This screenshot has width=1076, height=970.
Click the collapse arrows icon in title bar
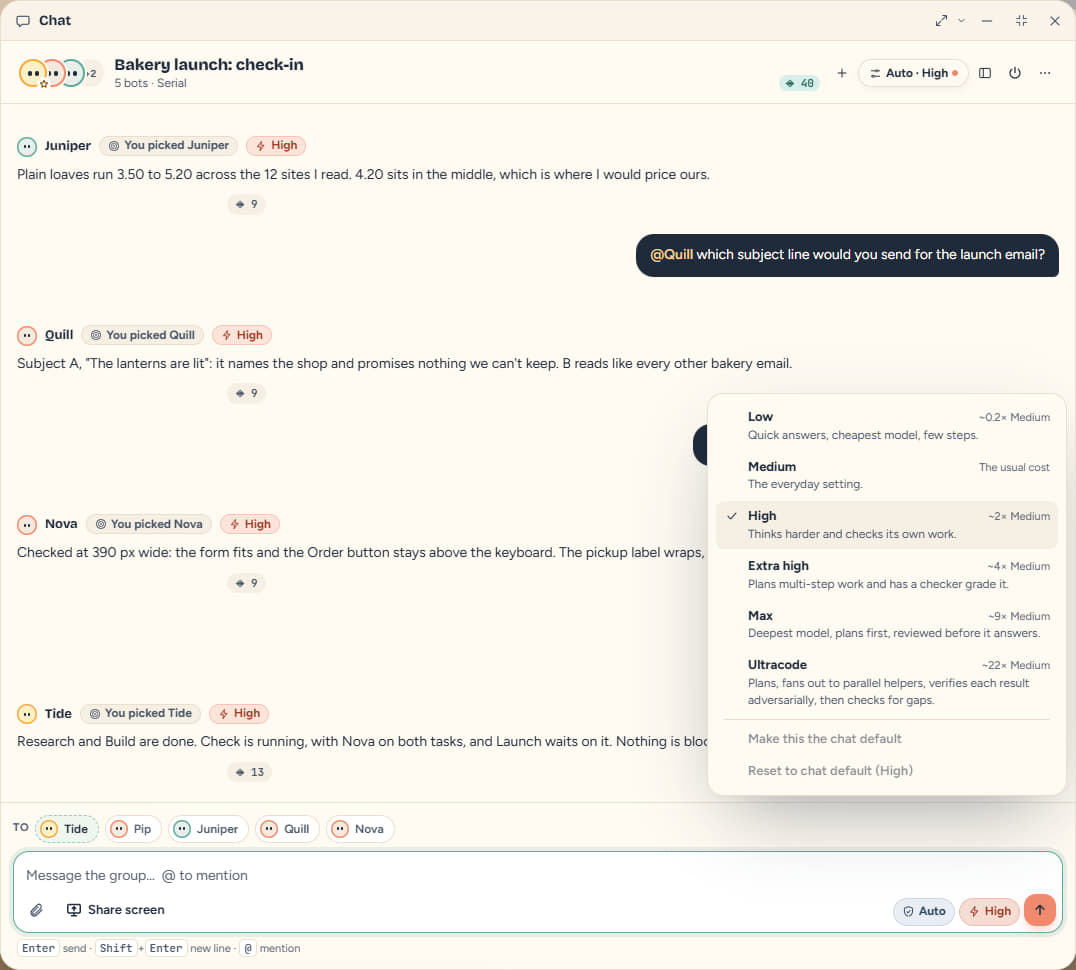[x=1021, y=21]
